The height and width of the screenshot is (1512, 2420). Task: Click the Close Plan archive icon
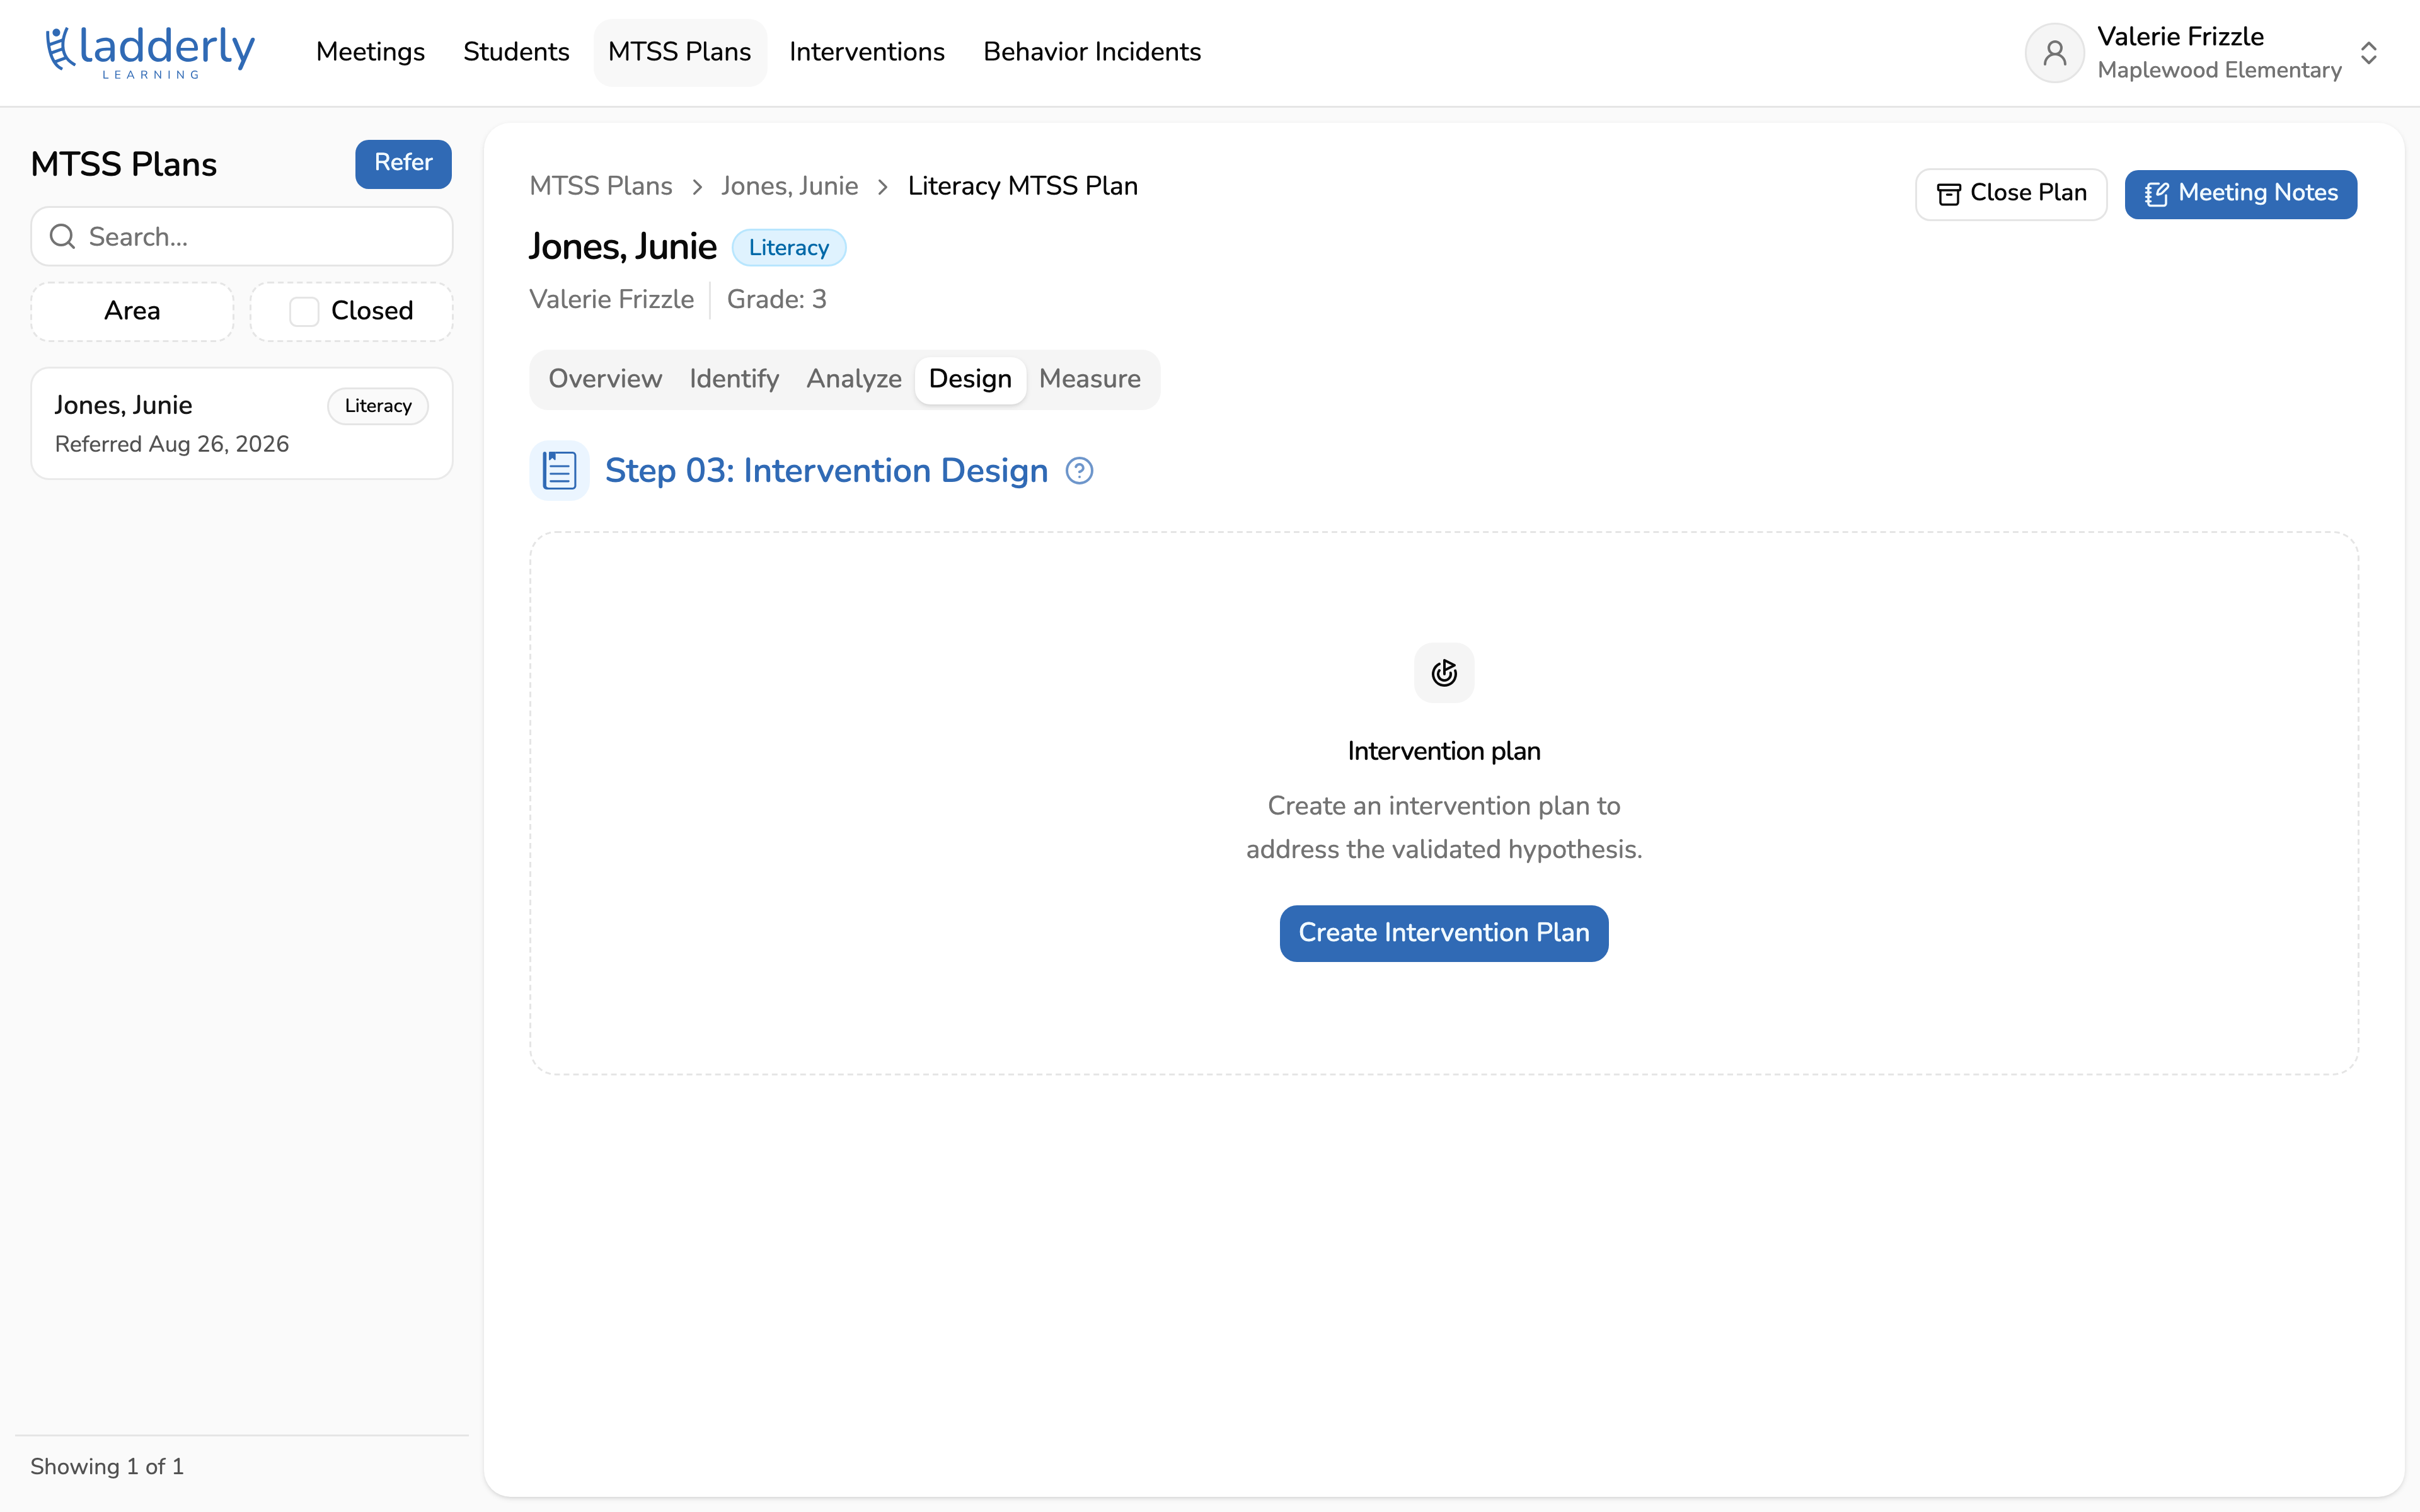1948,194
